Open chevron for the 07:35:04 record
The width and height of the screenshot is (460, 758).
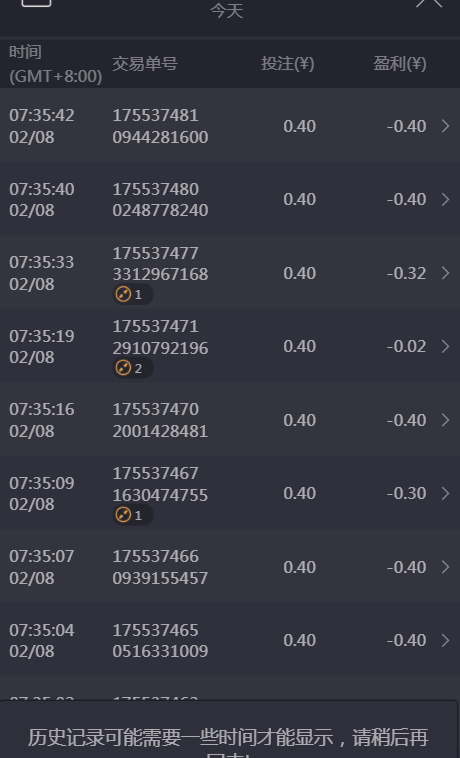(x=446, y=641)
